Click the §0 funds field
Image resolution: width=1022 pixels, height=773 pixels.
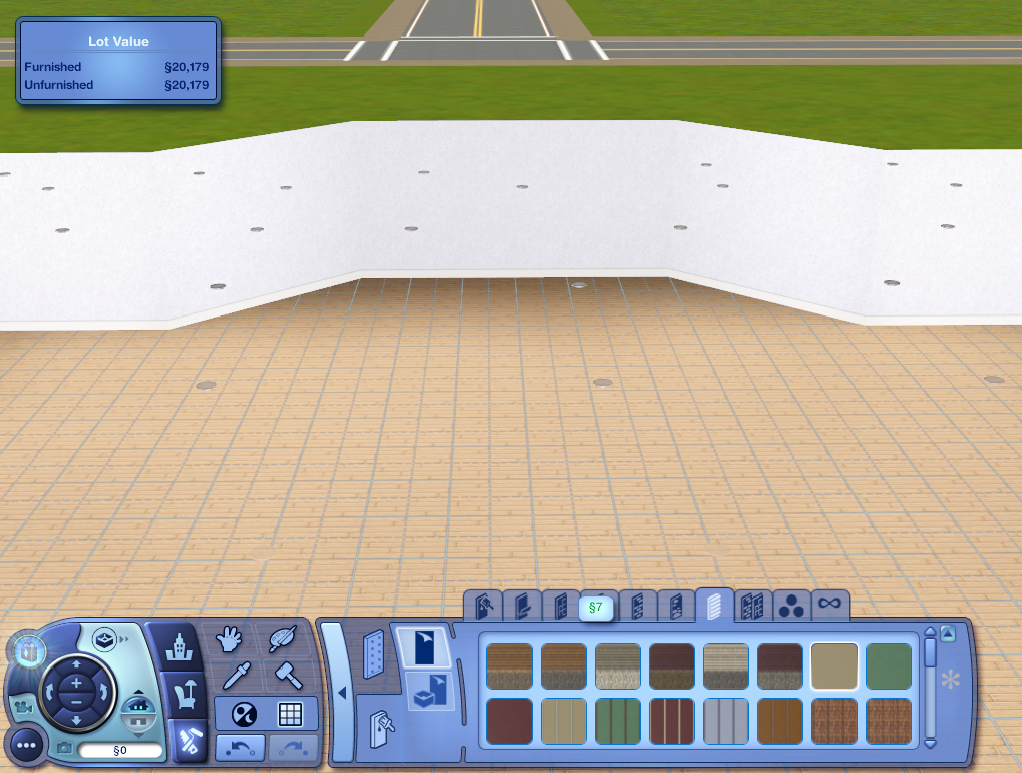120,750
